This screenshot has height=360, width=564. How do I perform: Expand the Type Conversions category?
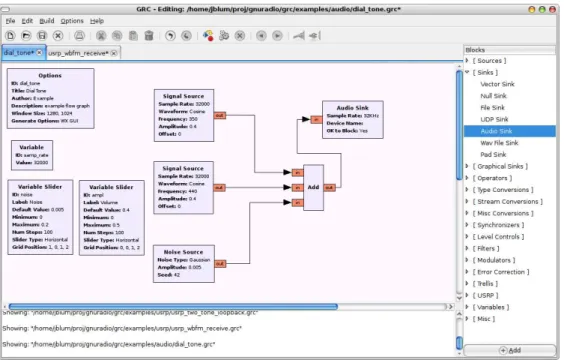tap(467, 190)
